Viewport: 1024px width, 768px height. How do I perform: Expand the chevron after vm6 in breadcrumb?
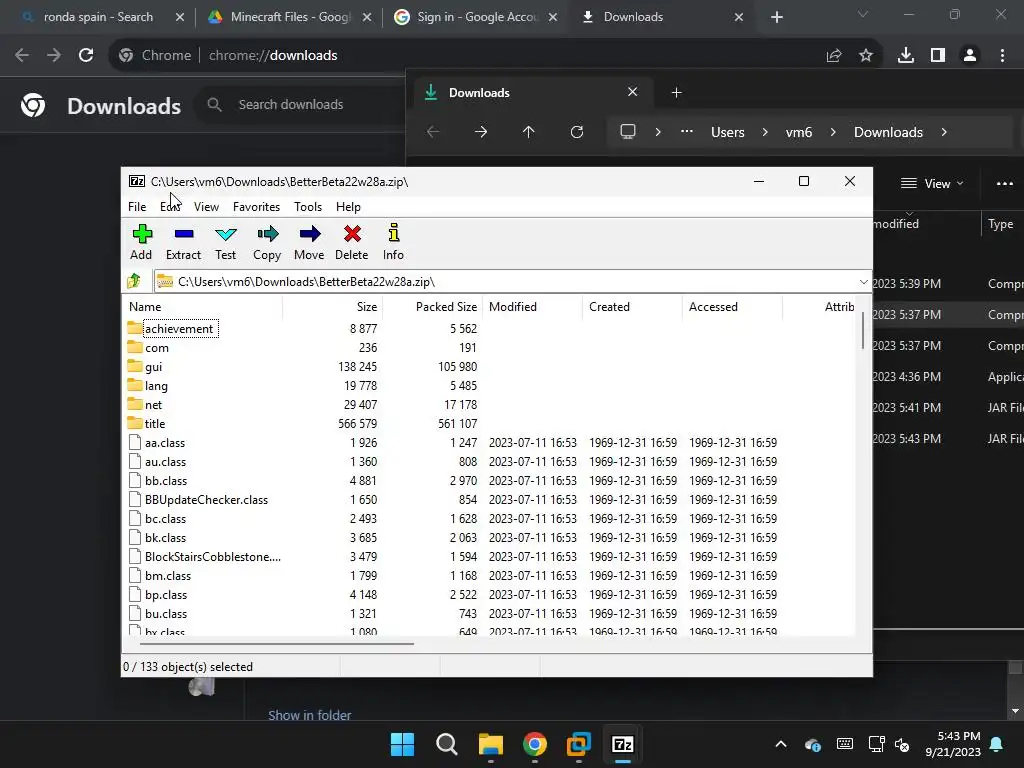833,132
